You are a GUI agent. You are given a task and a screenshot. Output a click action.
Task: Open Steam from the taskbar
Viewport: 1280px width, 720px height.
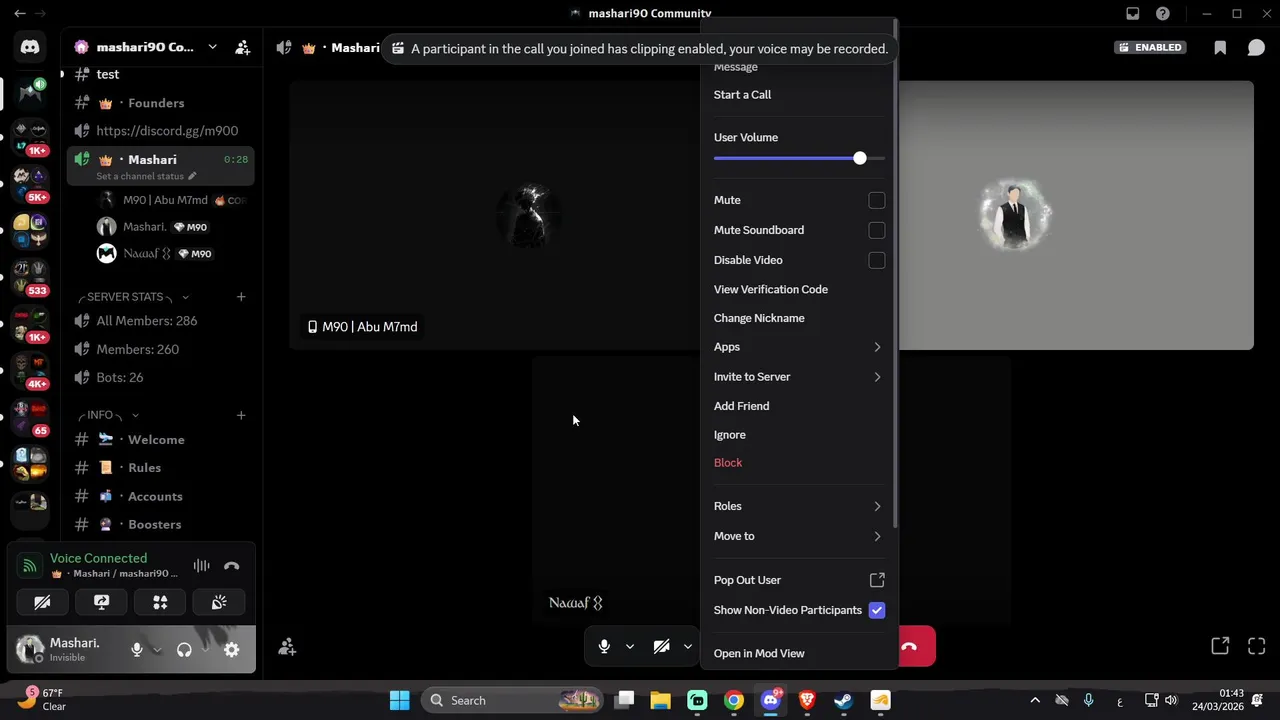coord(843,700)
